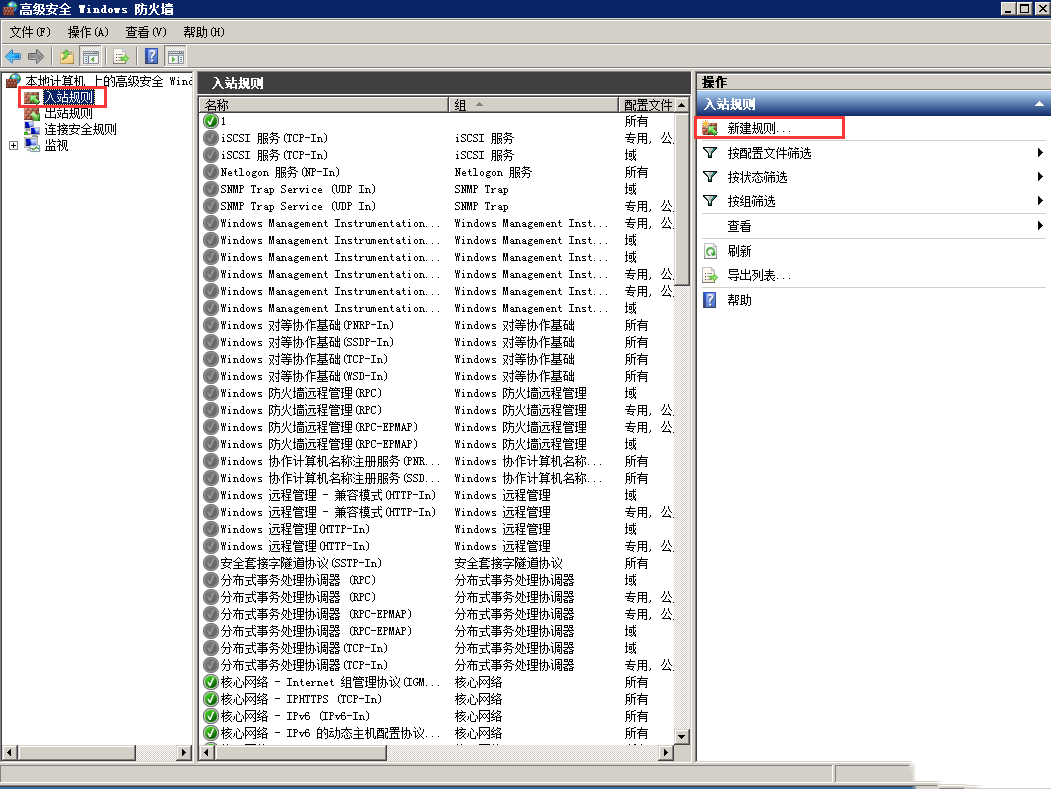This screenshot has height=789, width=1051.
Task: Select 监视 in the console tree
Action: click(56, 145)
